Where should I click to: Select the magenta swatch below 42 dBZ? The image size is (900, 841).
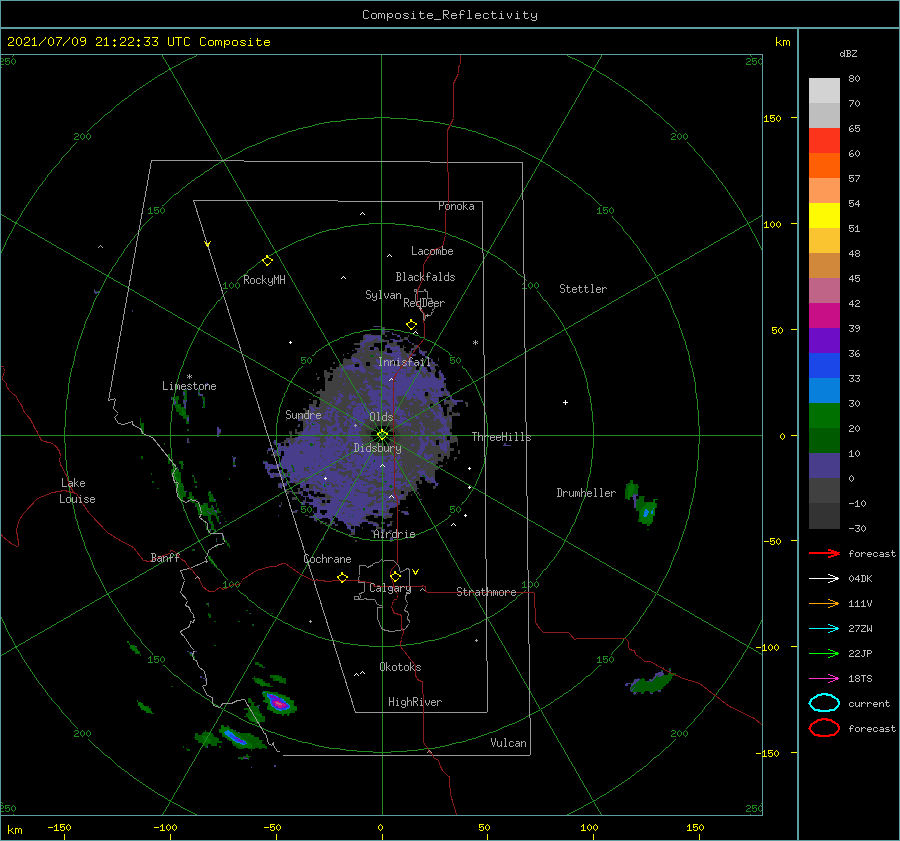[824, 315]
